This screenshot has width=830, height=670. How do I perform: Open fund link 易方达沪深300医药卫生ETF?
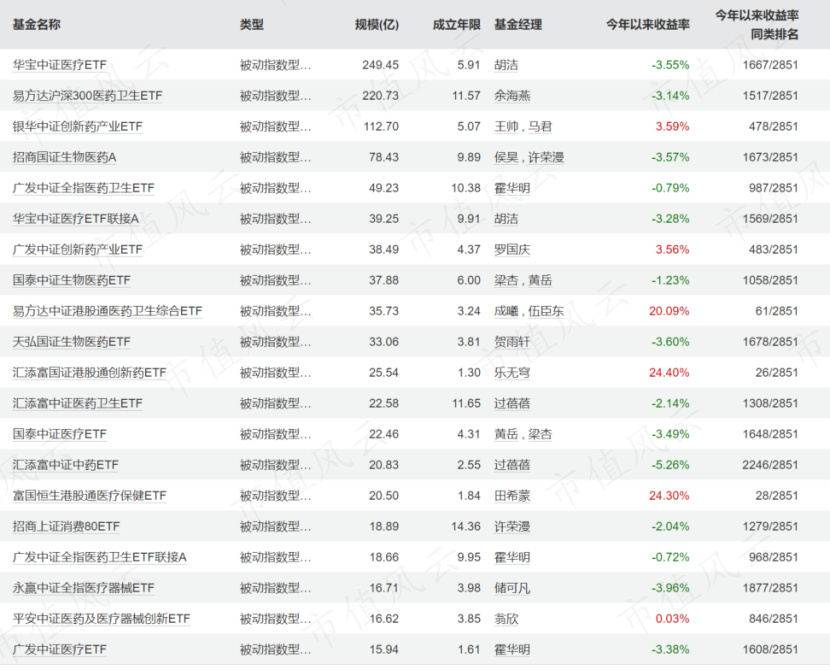[87, 96]
